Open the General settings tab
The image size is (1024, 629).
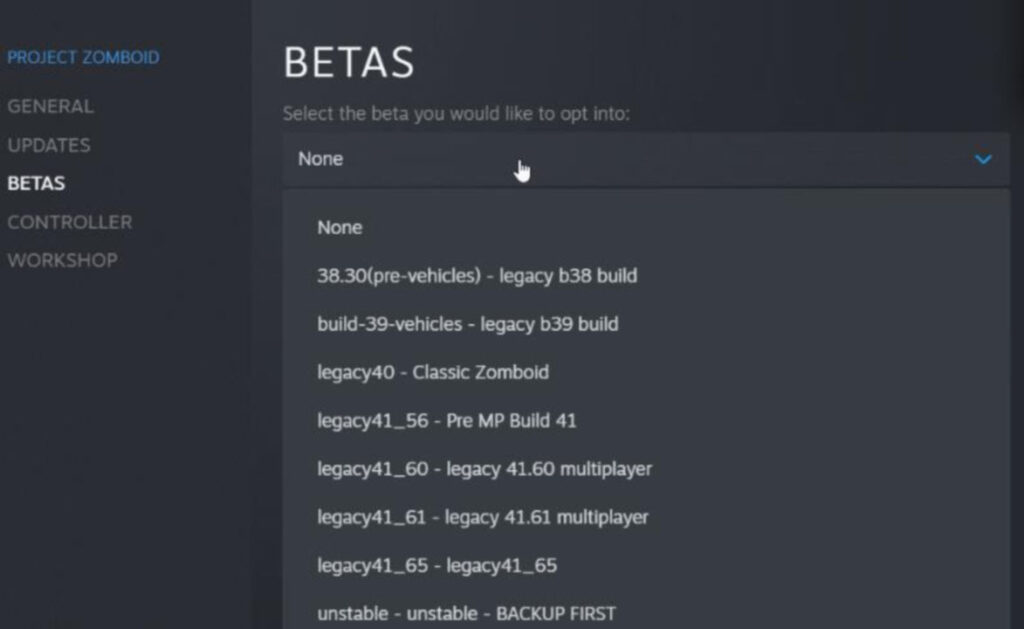pos(50,106)
